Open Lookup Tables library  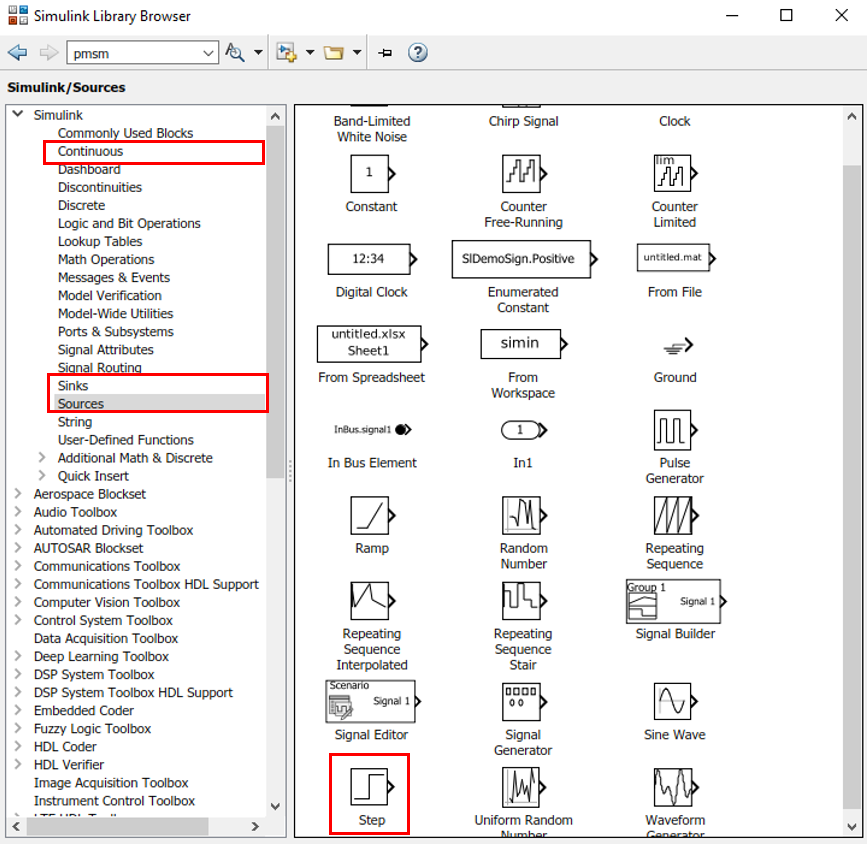pyautogui.click(x=100, y=242)
